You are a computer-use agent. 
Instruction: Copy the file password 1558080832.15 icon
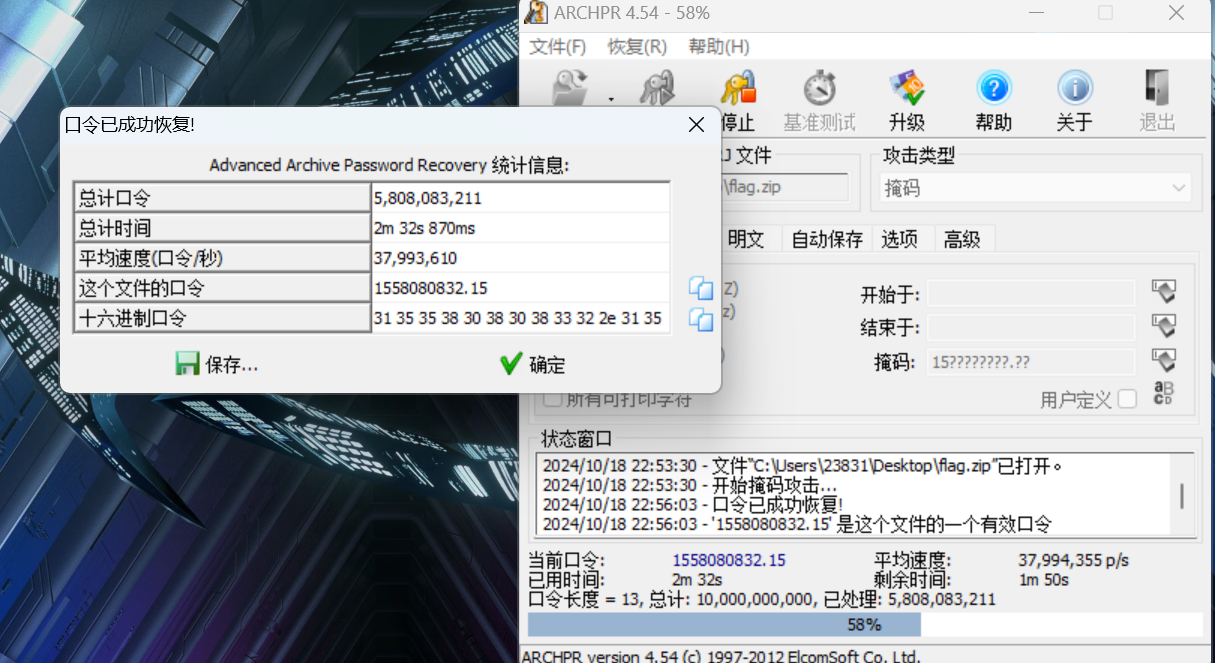pos(701,289)
